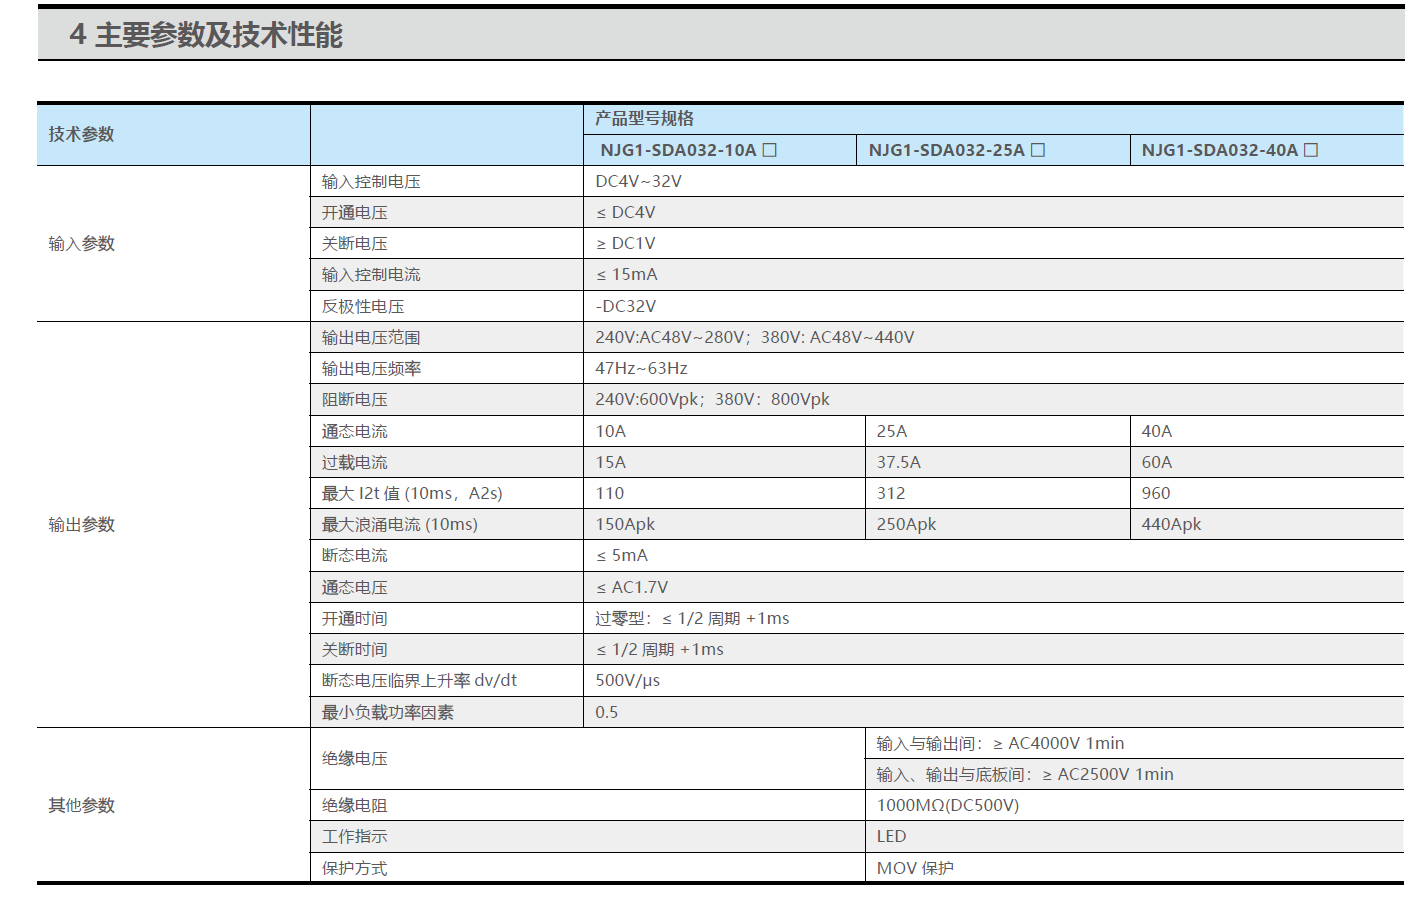1428x898 pixels.
Task: Select the value '≤ 15mA'
Action: [x=627, y=274]
